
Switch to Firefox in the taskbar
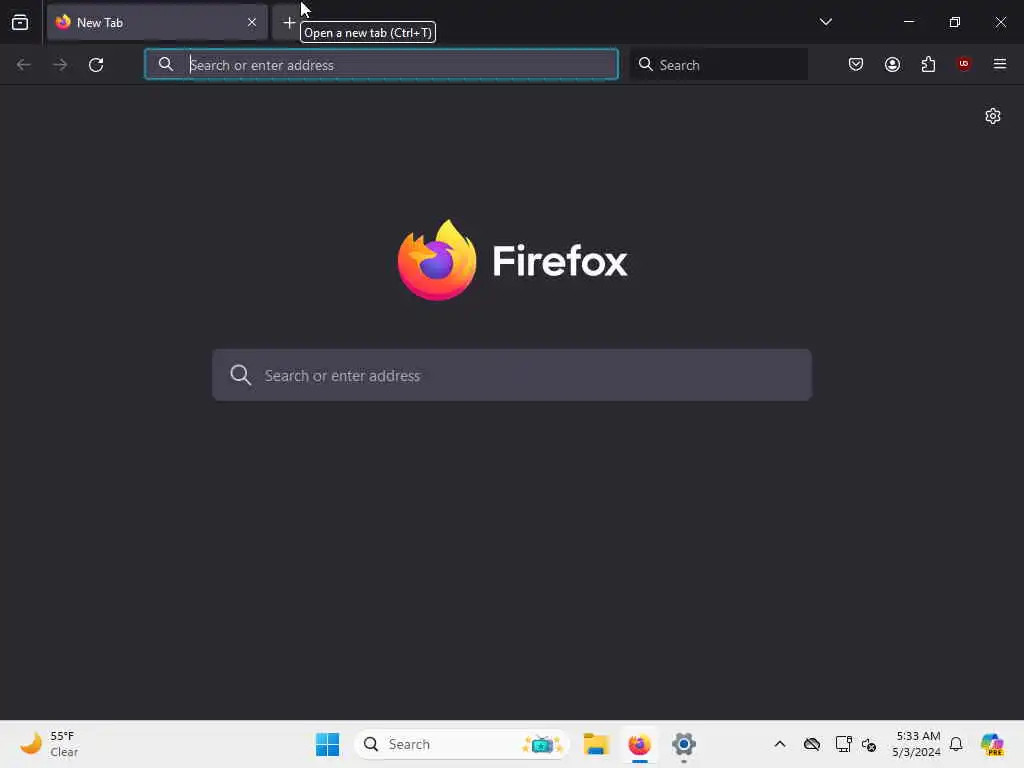tap(639, 744)
